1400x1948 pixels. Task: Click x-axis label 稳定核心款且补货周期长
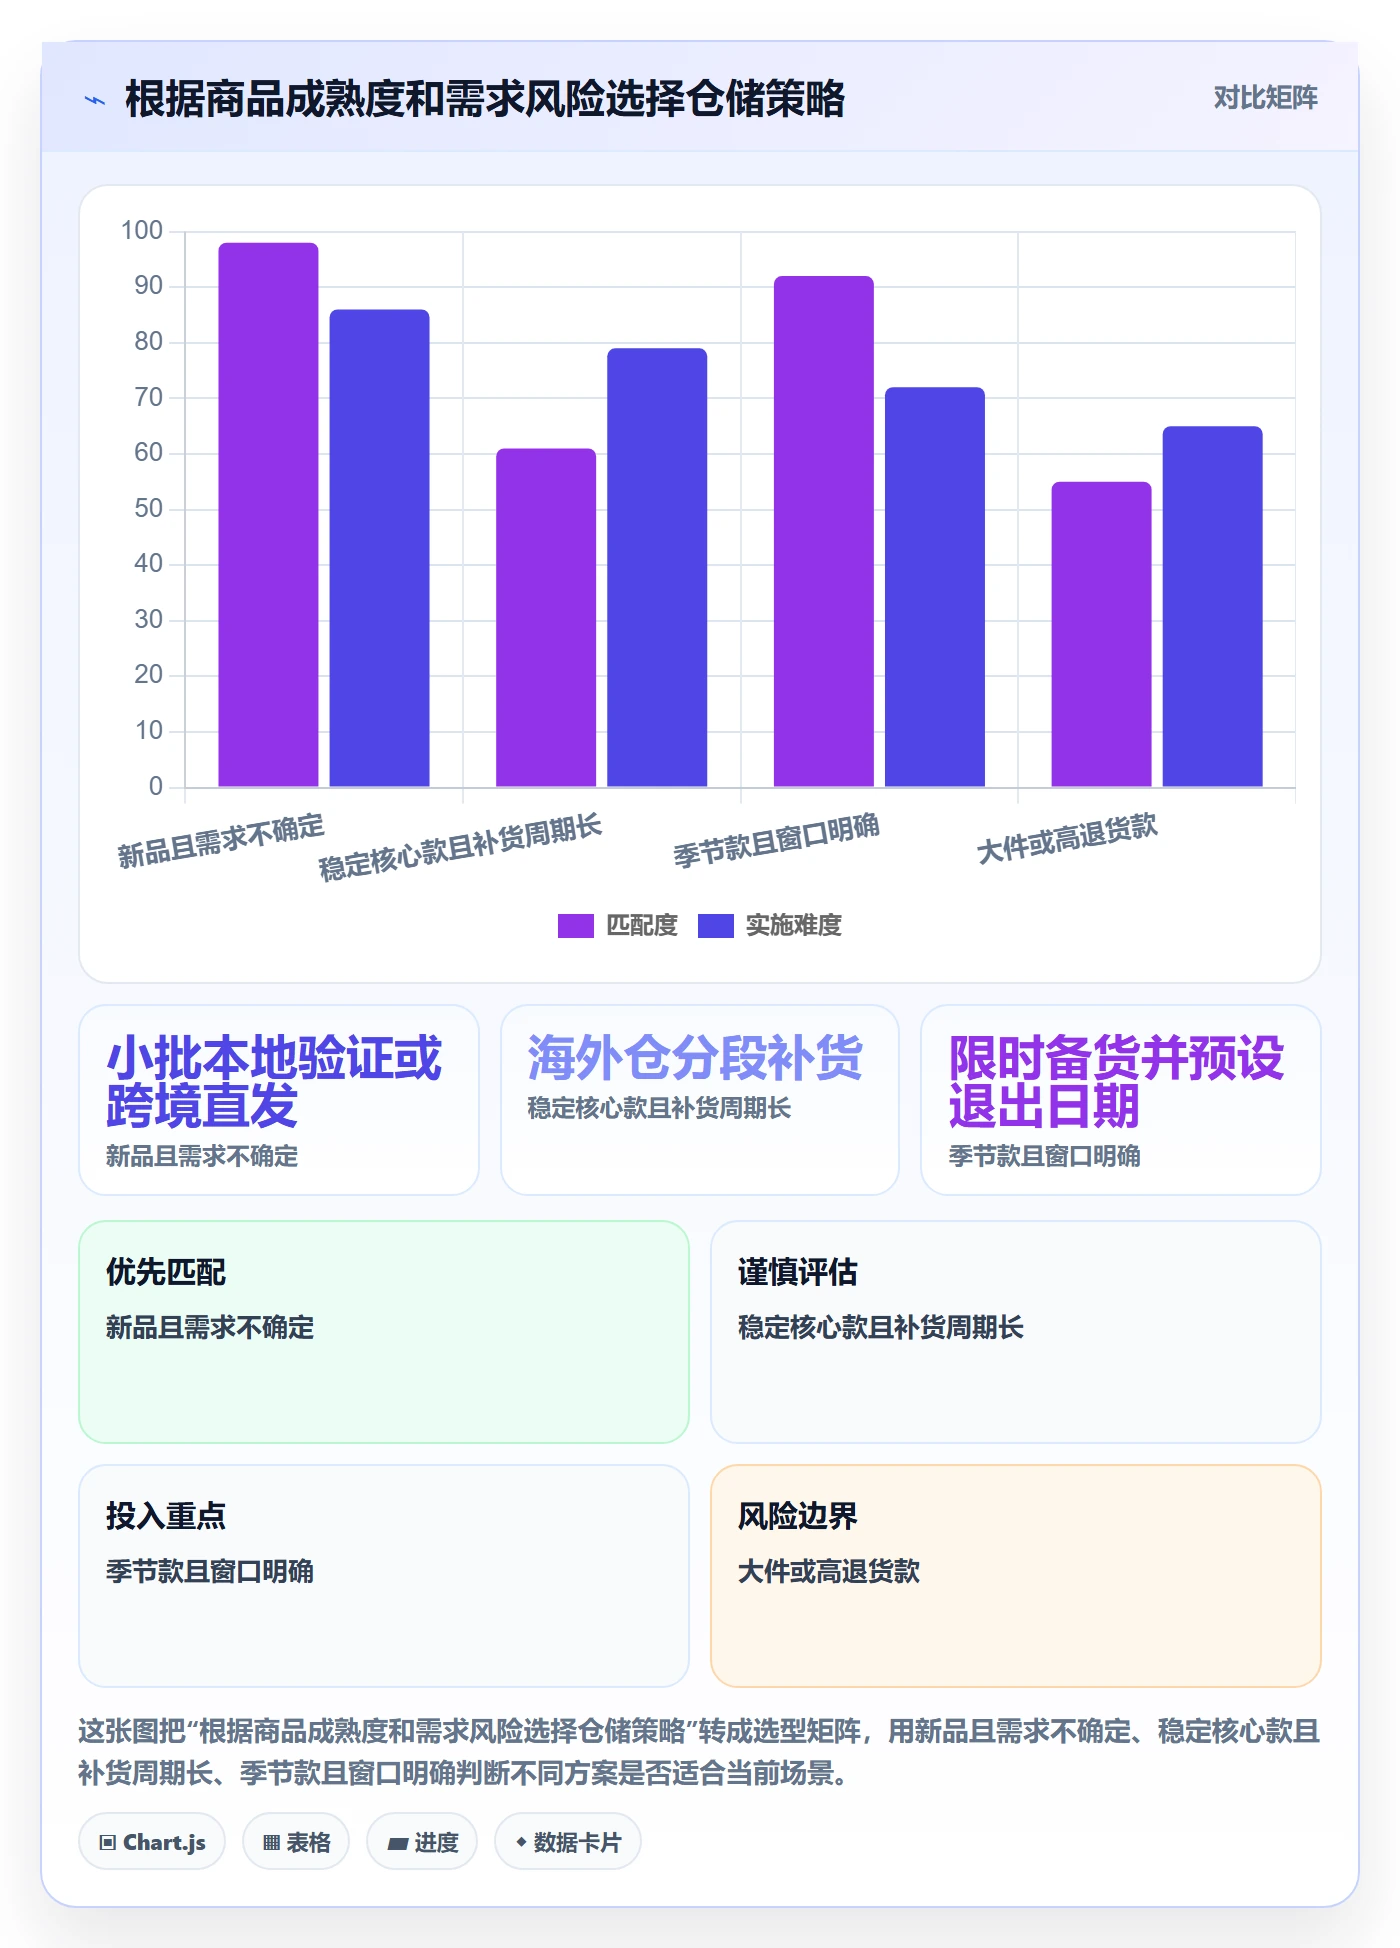click(460, 846)
